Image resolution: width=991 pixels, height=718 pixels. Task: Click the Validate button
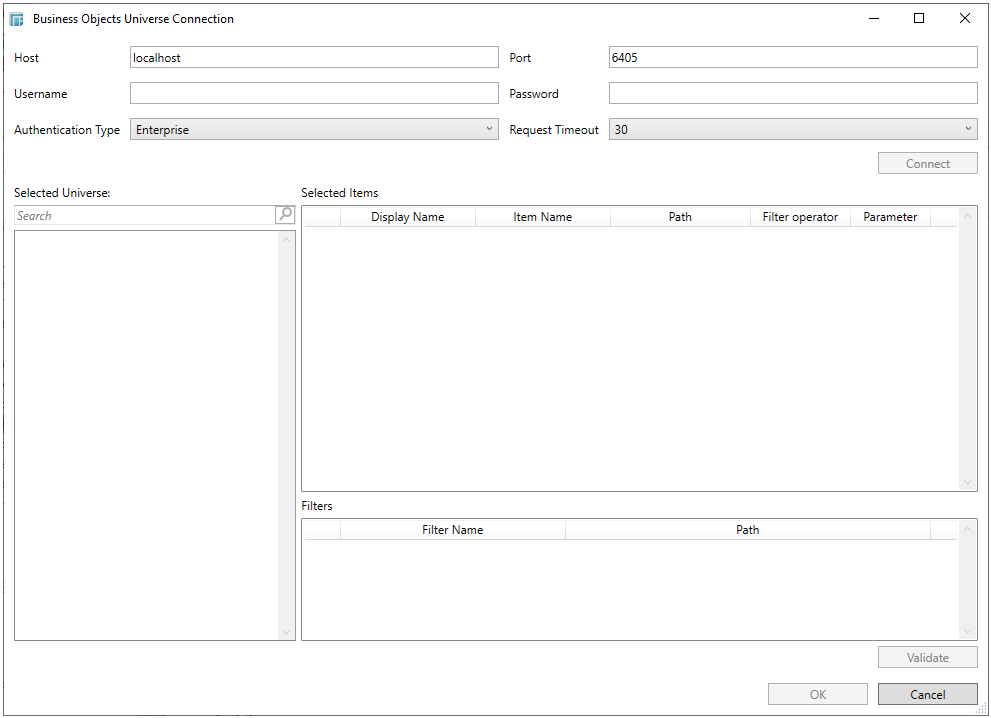click(927, 658)
